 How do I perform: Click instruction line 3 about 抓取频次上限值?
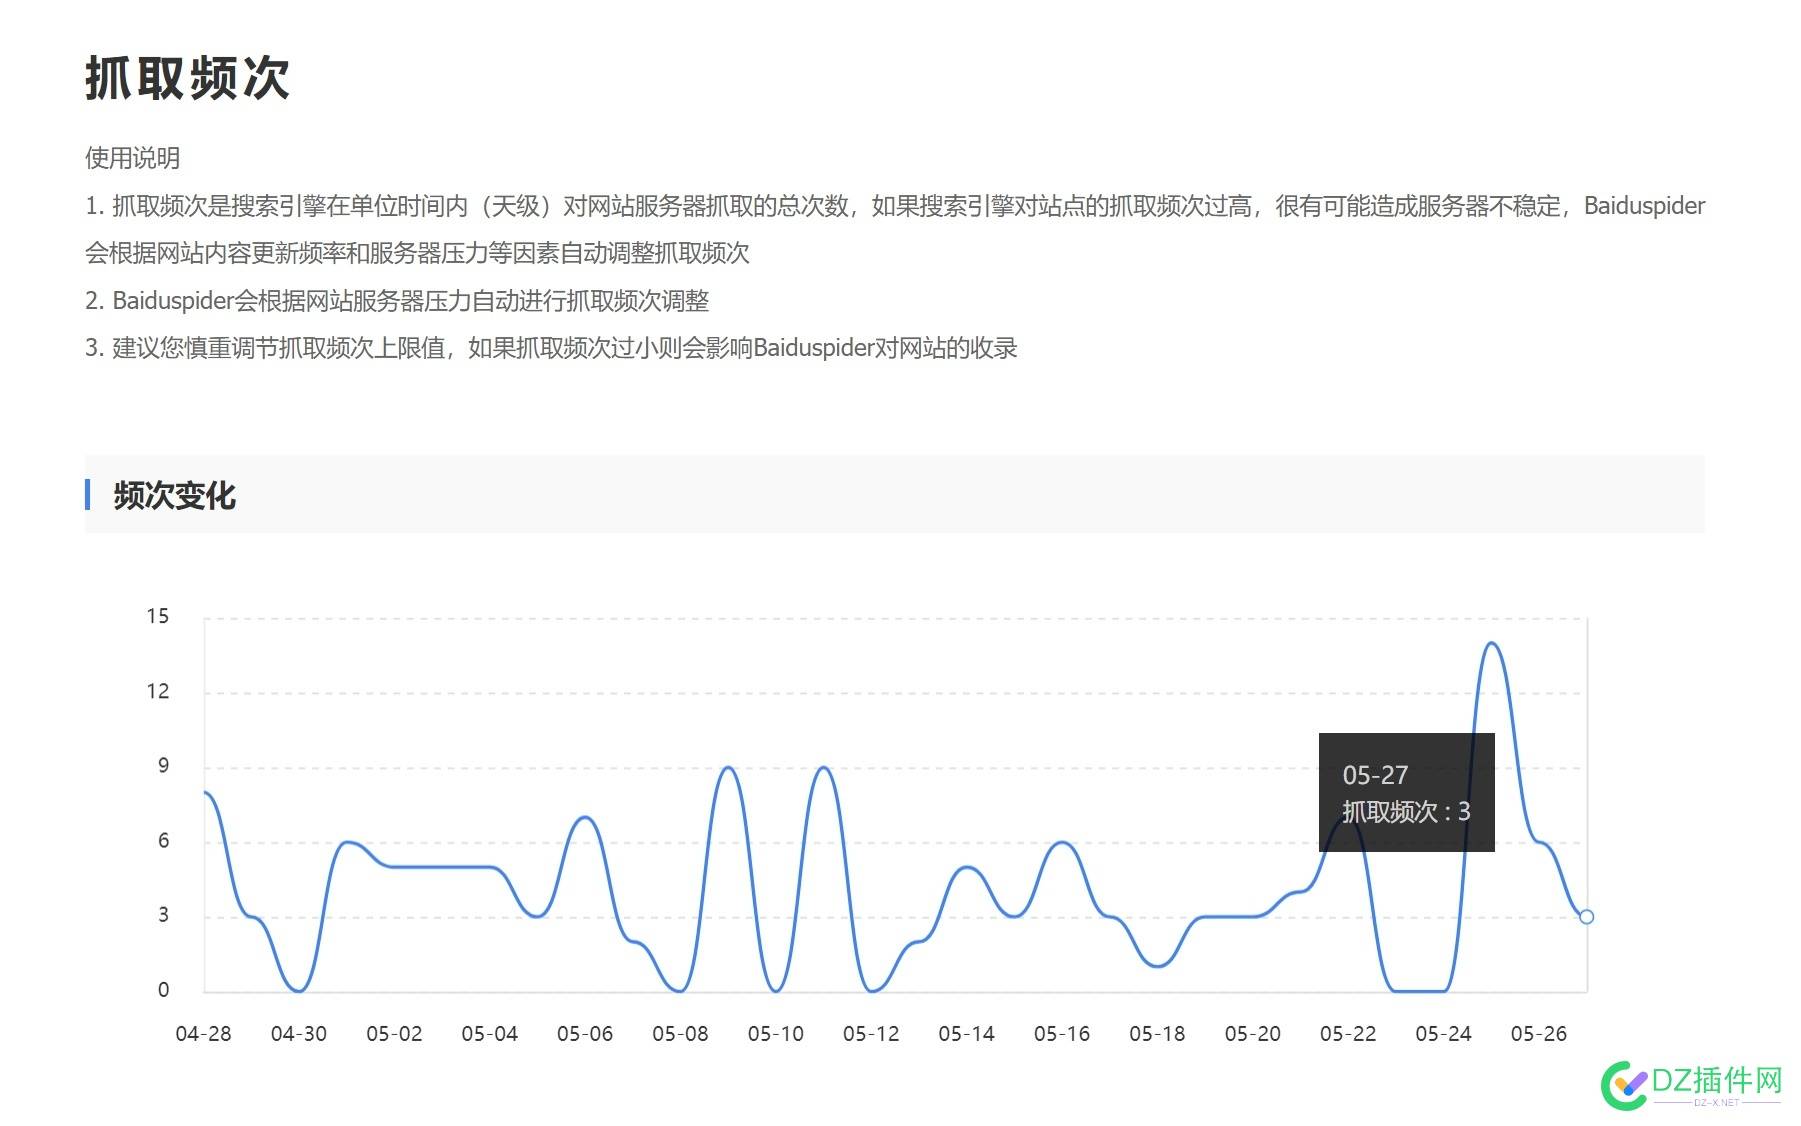pos(551,348)
